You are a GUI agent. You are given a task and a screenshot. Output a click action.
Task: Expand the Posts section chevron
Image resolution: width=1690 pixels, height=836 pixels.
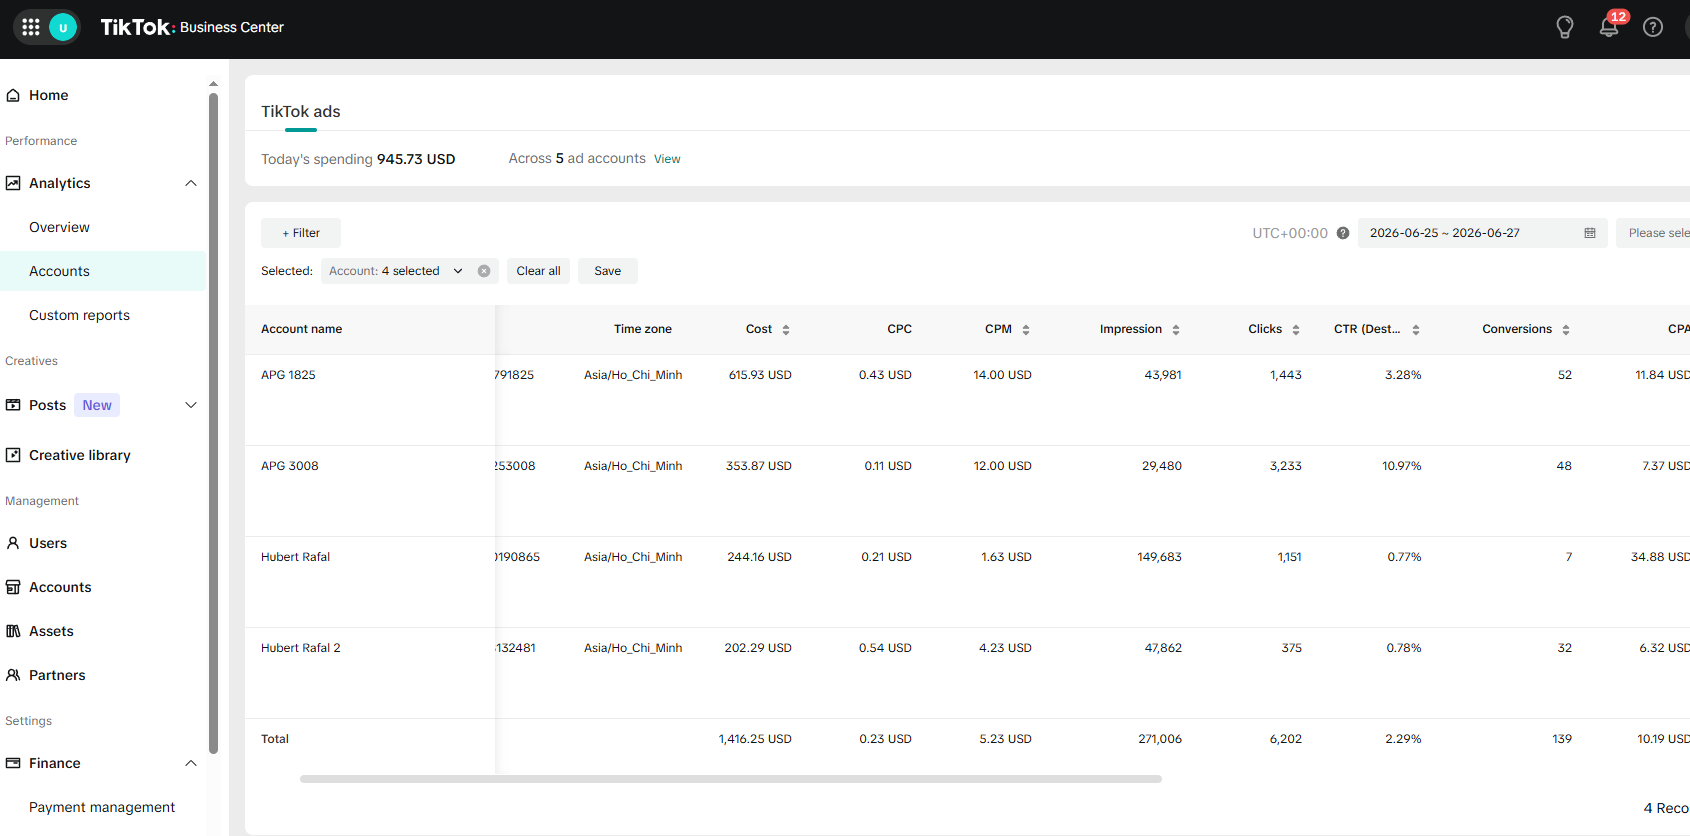pos(191,405)
